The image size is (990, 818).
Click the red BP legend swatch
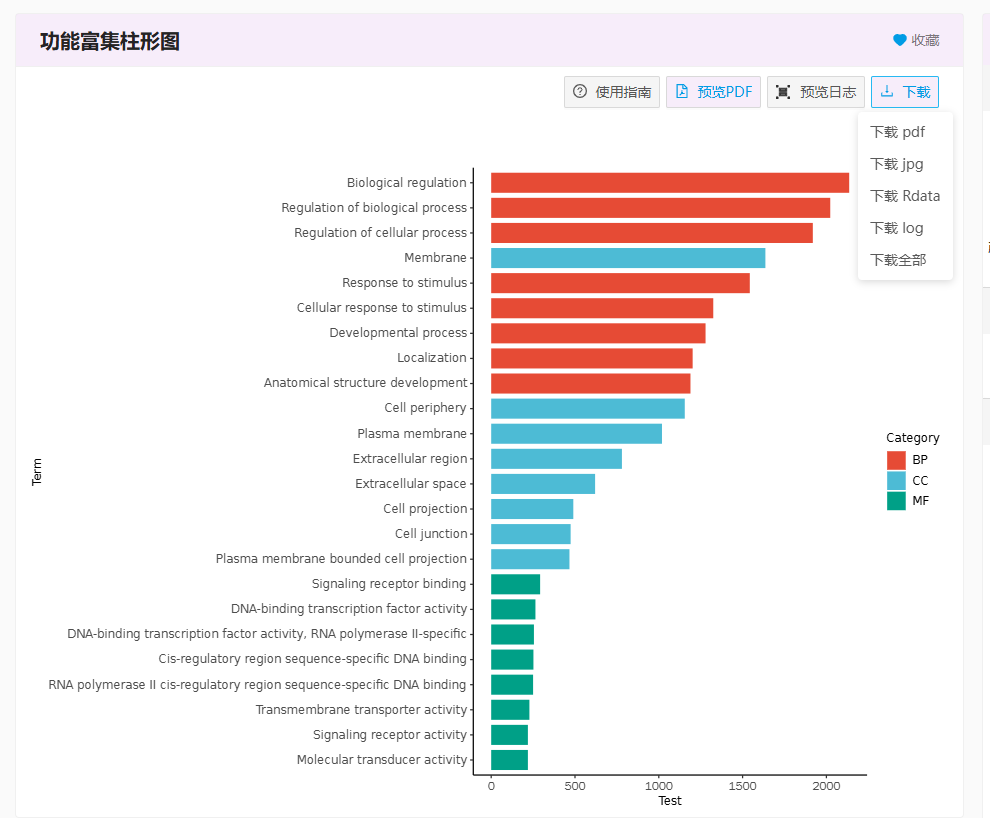click(896, 460)
